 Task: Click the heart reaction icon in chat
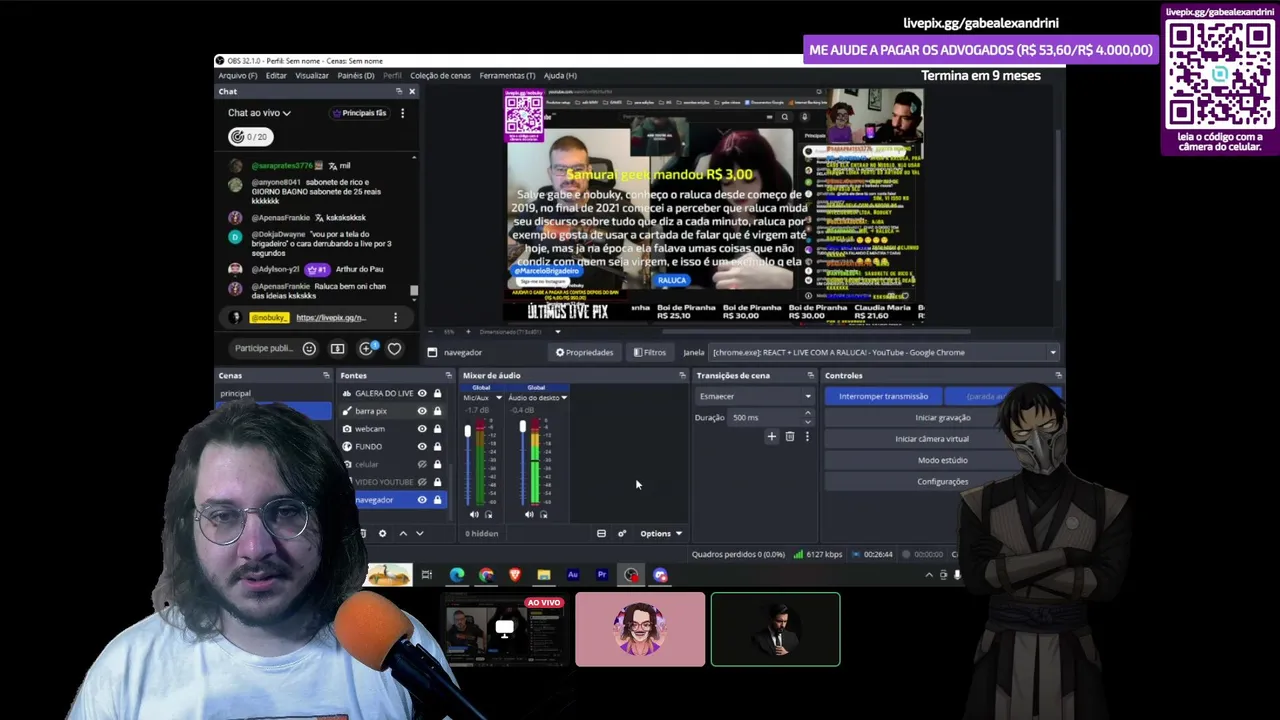(394, 348)
